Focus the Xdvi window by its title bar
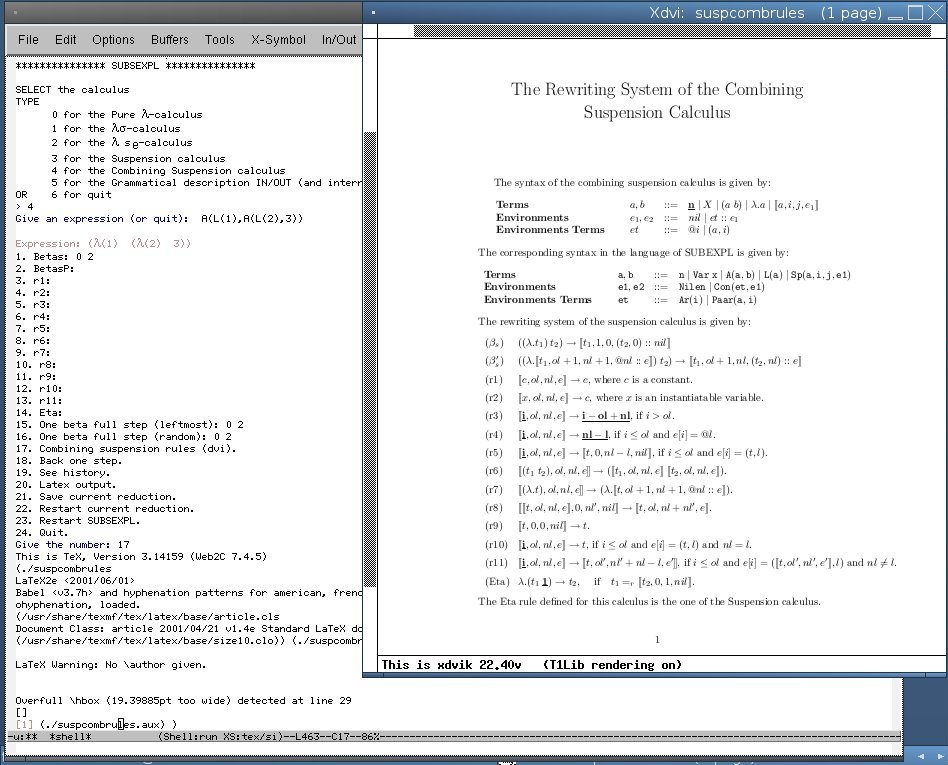Image resolution: width=948 pixels, height=765 pixels. pos(640,13)
